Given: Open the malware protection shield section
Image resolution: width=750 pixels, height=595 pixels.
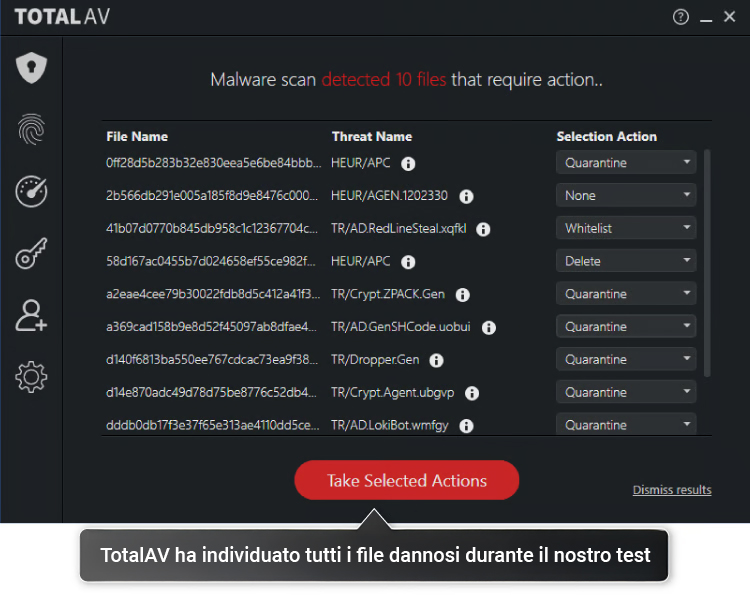Looking at the screenshot, I should pos(31,67).
